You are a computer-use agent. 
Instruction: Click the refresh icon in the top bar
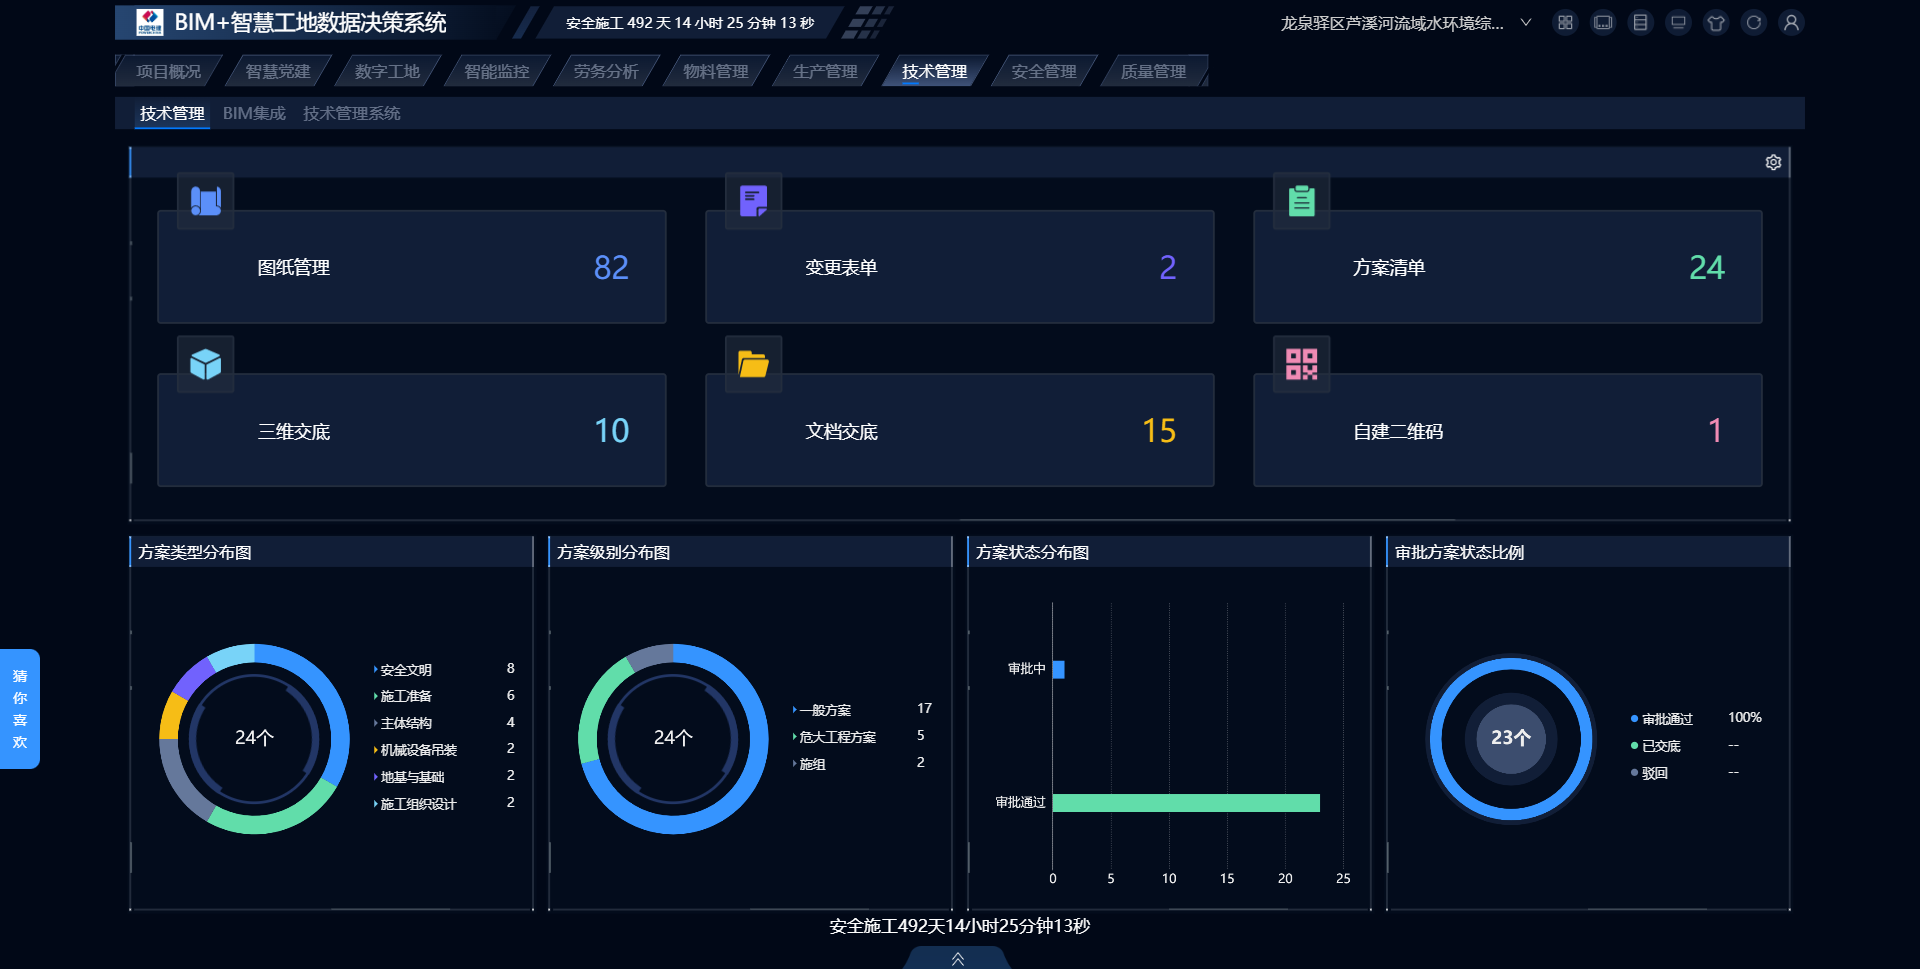tap(1754, 23)
